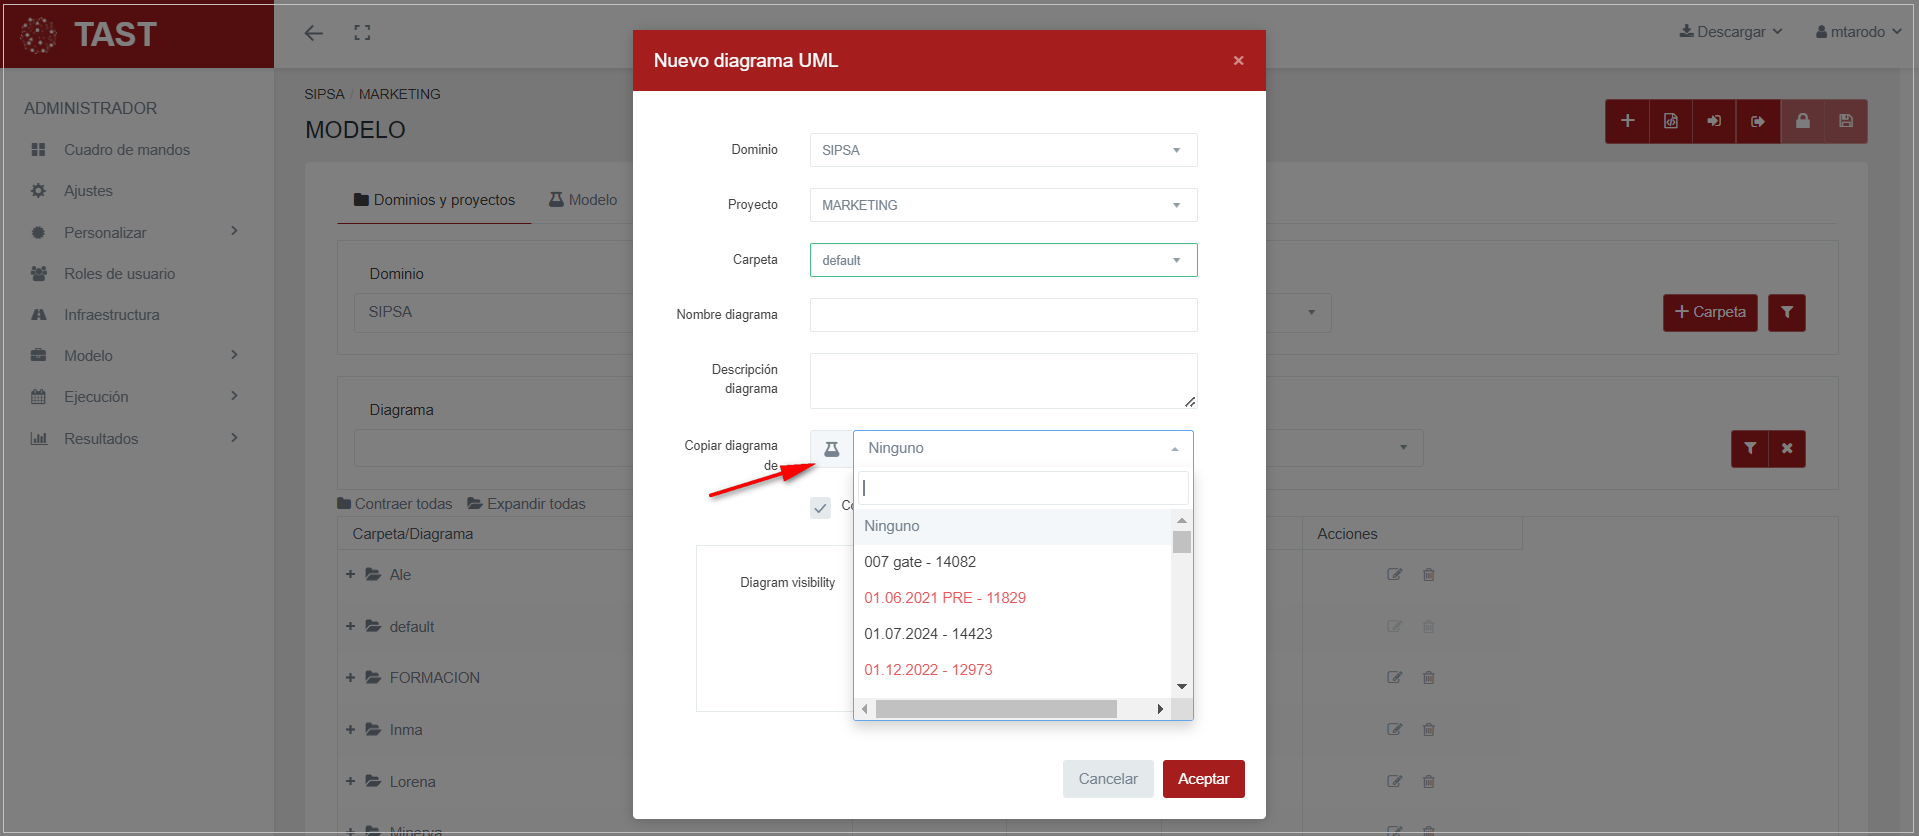The height and width of the screenshot is (836, 1919).
Task: Click the plus icon in top toolbar
Action: click(x=1627, y=121)
